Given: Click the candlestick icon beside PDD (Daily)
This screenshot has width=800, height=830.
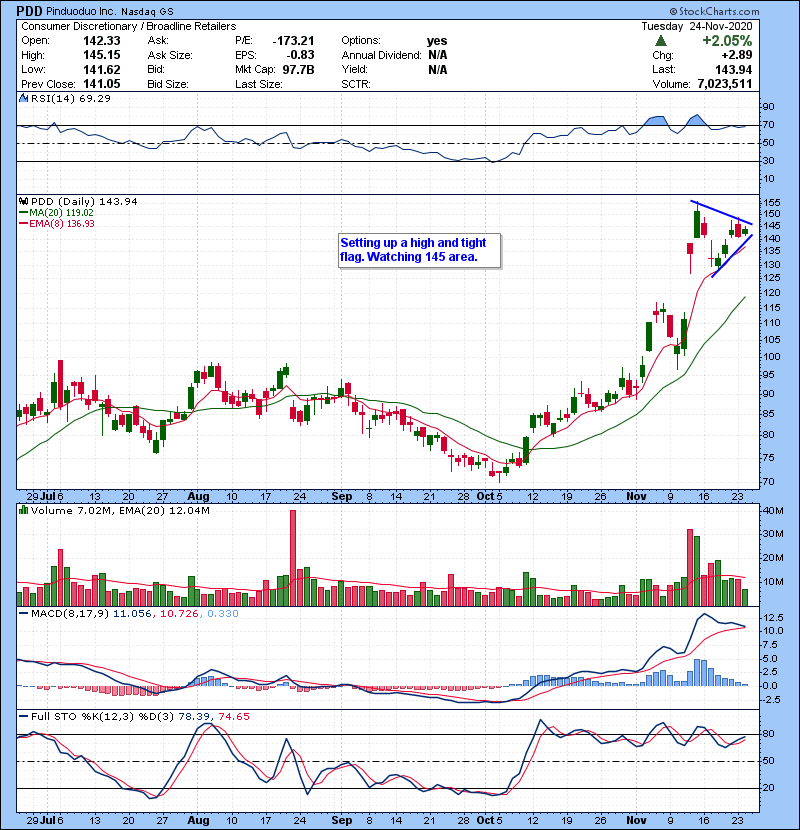Looking at the screenshot, I should (23, 202).
